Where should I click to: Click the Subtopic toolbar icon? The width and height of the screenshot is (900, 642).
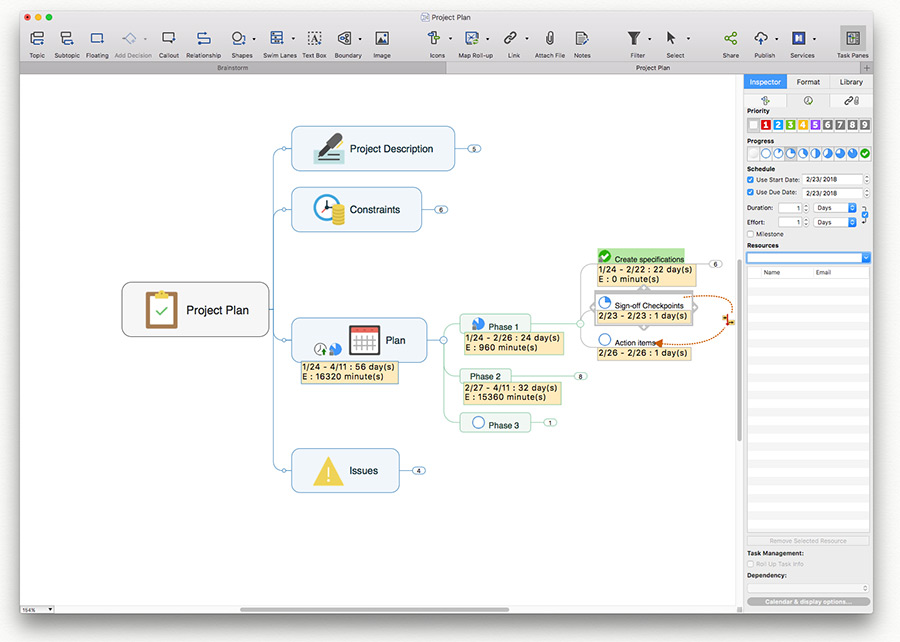[67, 38]
